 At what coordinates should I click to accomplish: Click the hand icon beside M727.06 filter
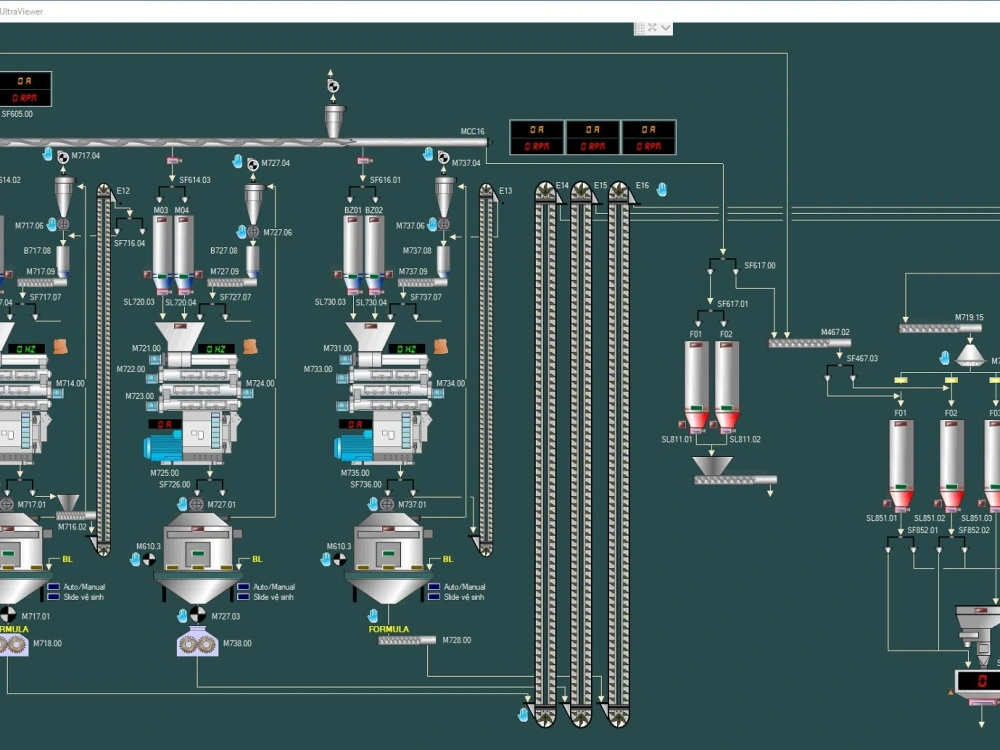tap(240, 230)
